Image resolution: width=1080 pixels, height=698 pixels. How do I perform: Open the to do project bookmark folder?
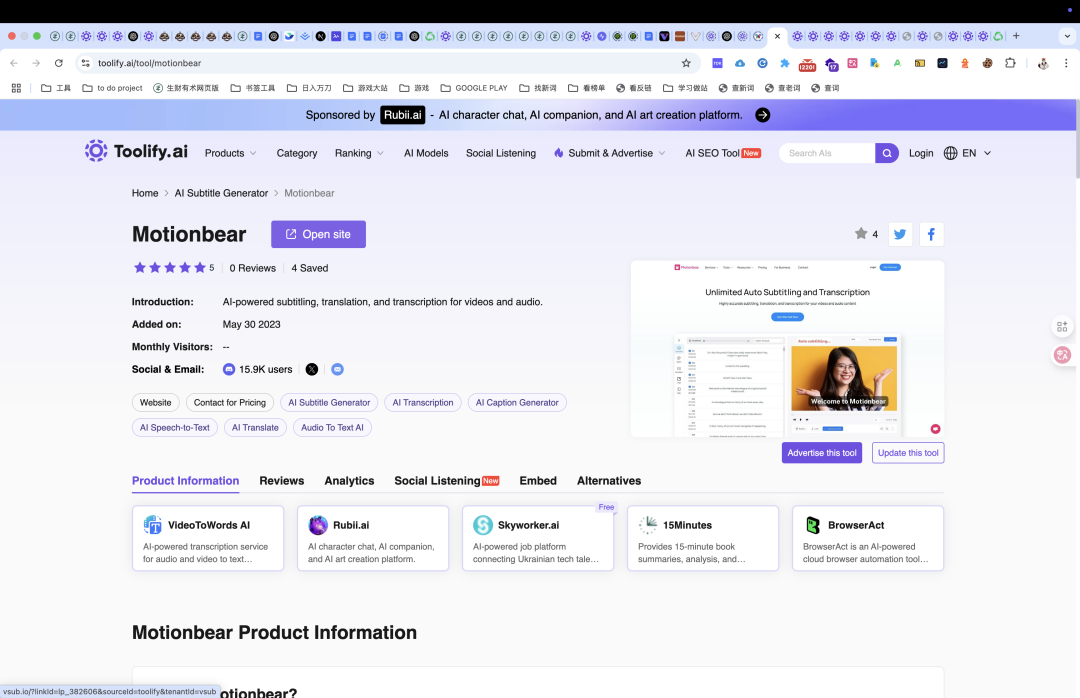pyautogui.click(x=112, y=88)
